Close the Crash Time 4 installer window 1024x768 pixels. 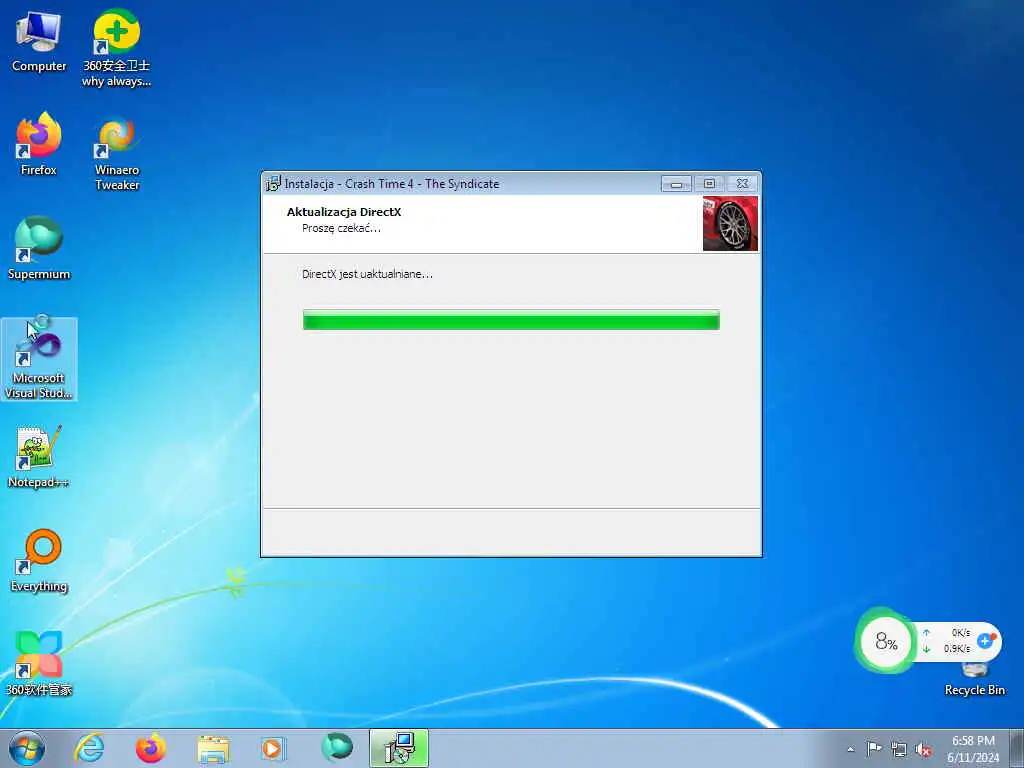[x=743, y=184]
